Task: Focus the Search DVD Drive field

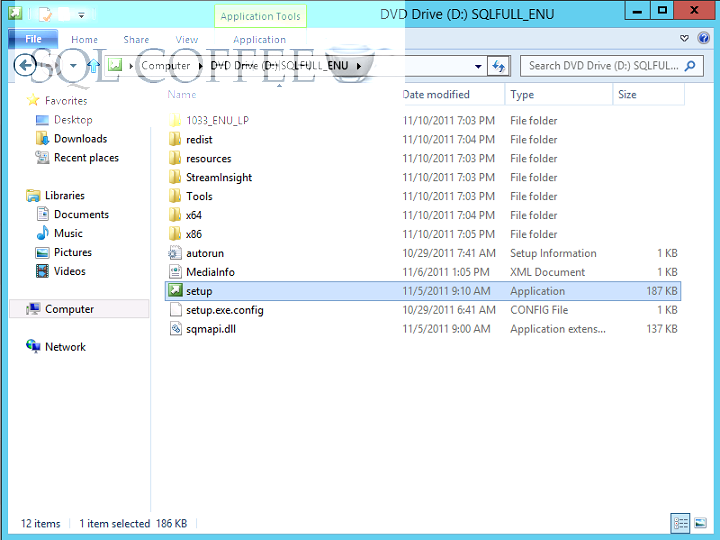Action: pos(612,66)
